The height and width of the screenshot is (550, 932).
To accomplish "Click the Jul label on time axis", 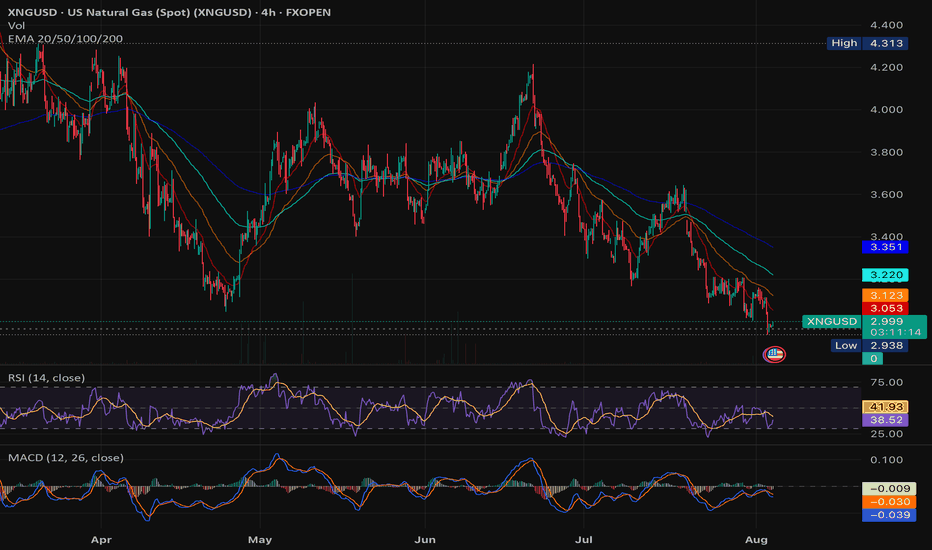I will click(584, 540).
